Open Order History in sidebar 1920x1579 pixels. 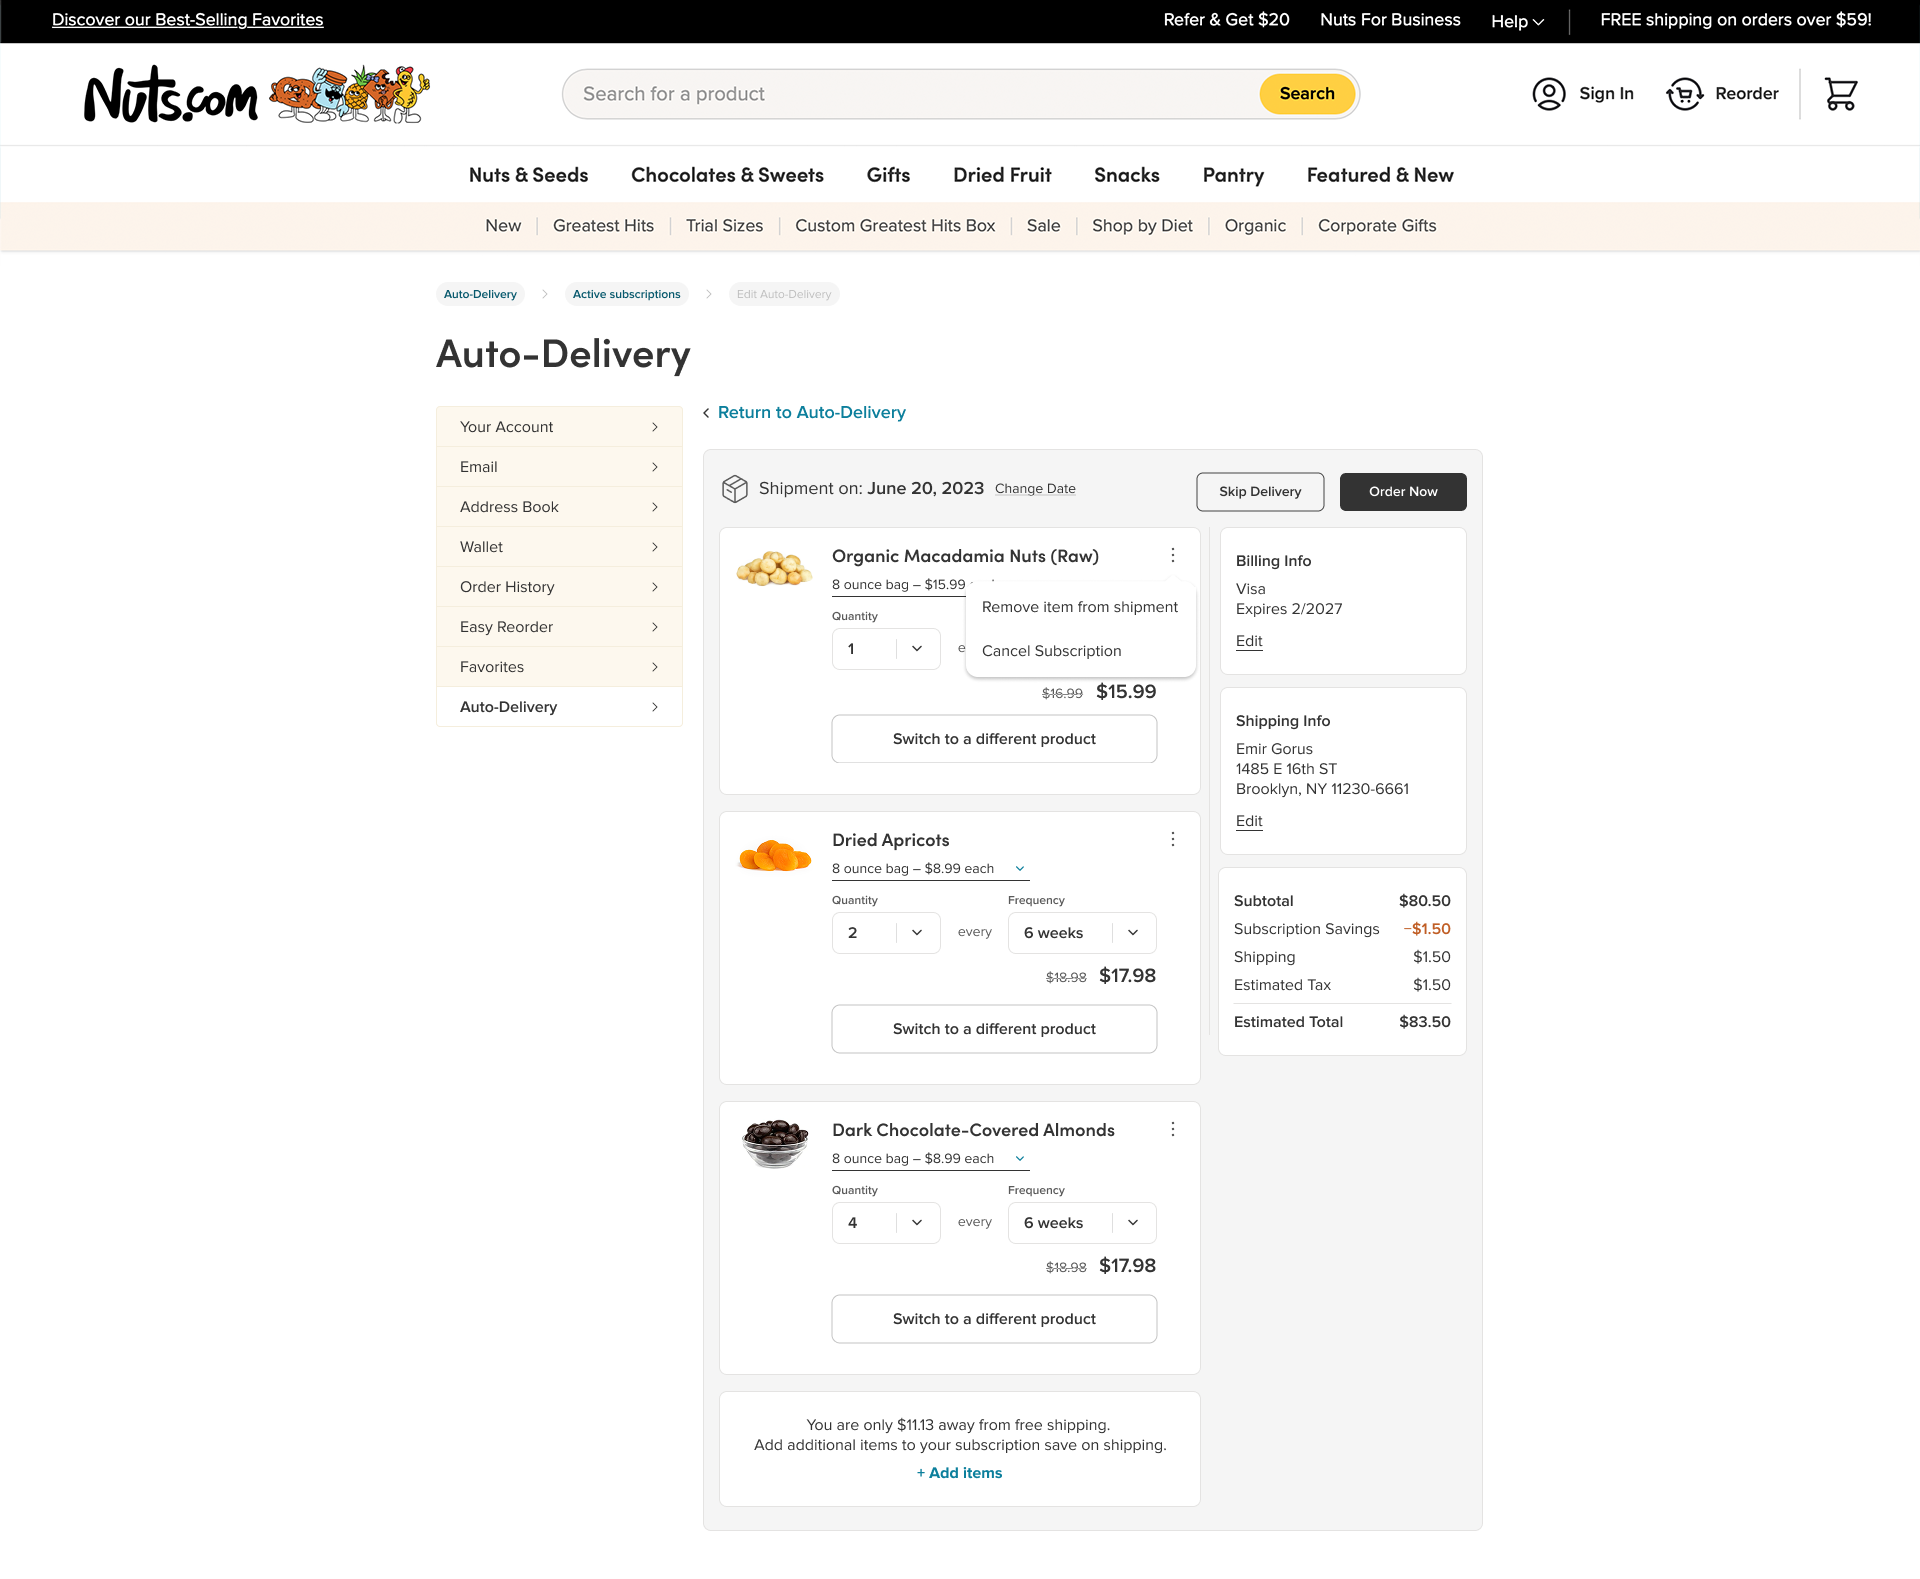click(559, 587)
